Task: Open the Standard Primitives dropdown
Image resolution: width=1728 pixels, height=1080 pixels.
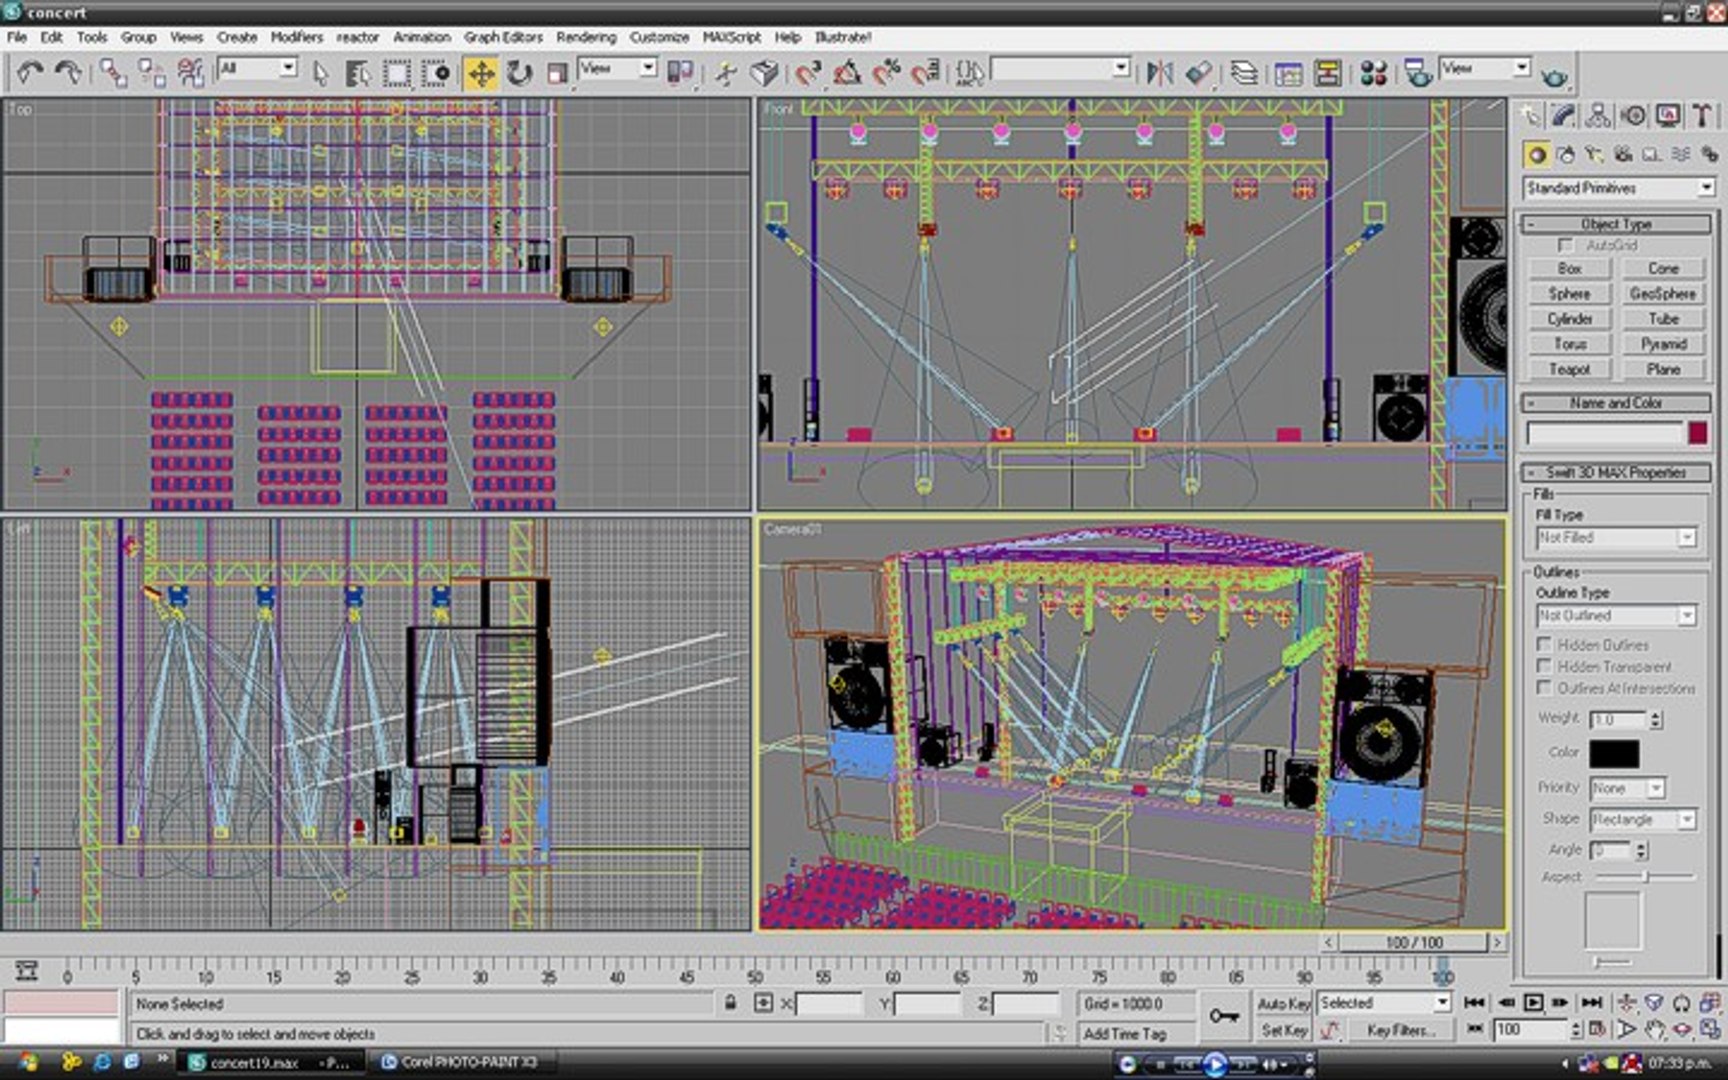Action: coord(1618,188)
